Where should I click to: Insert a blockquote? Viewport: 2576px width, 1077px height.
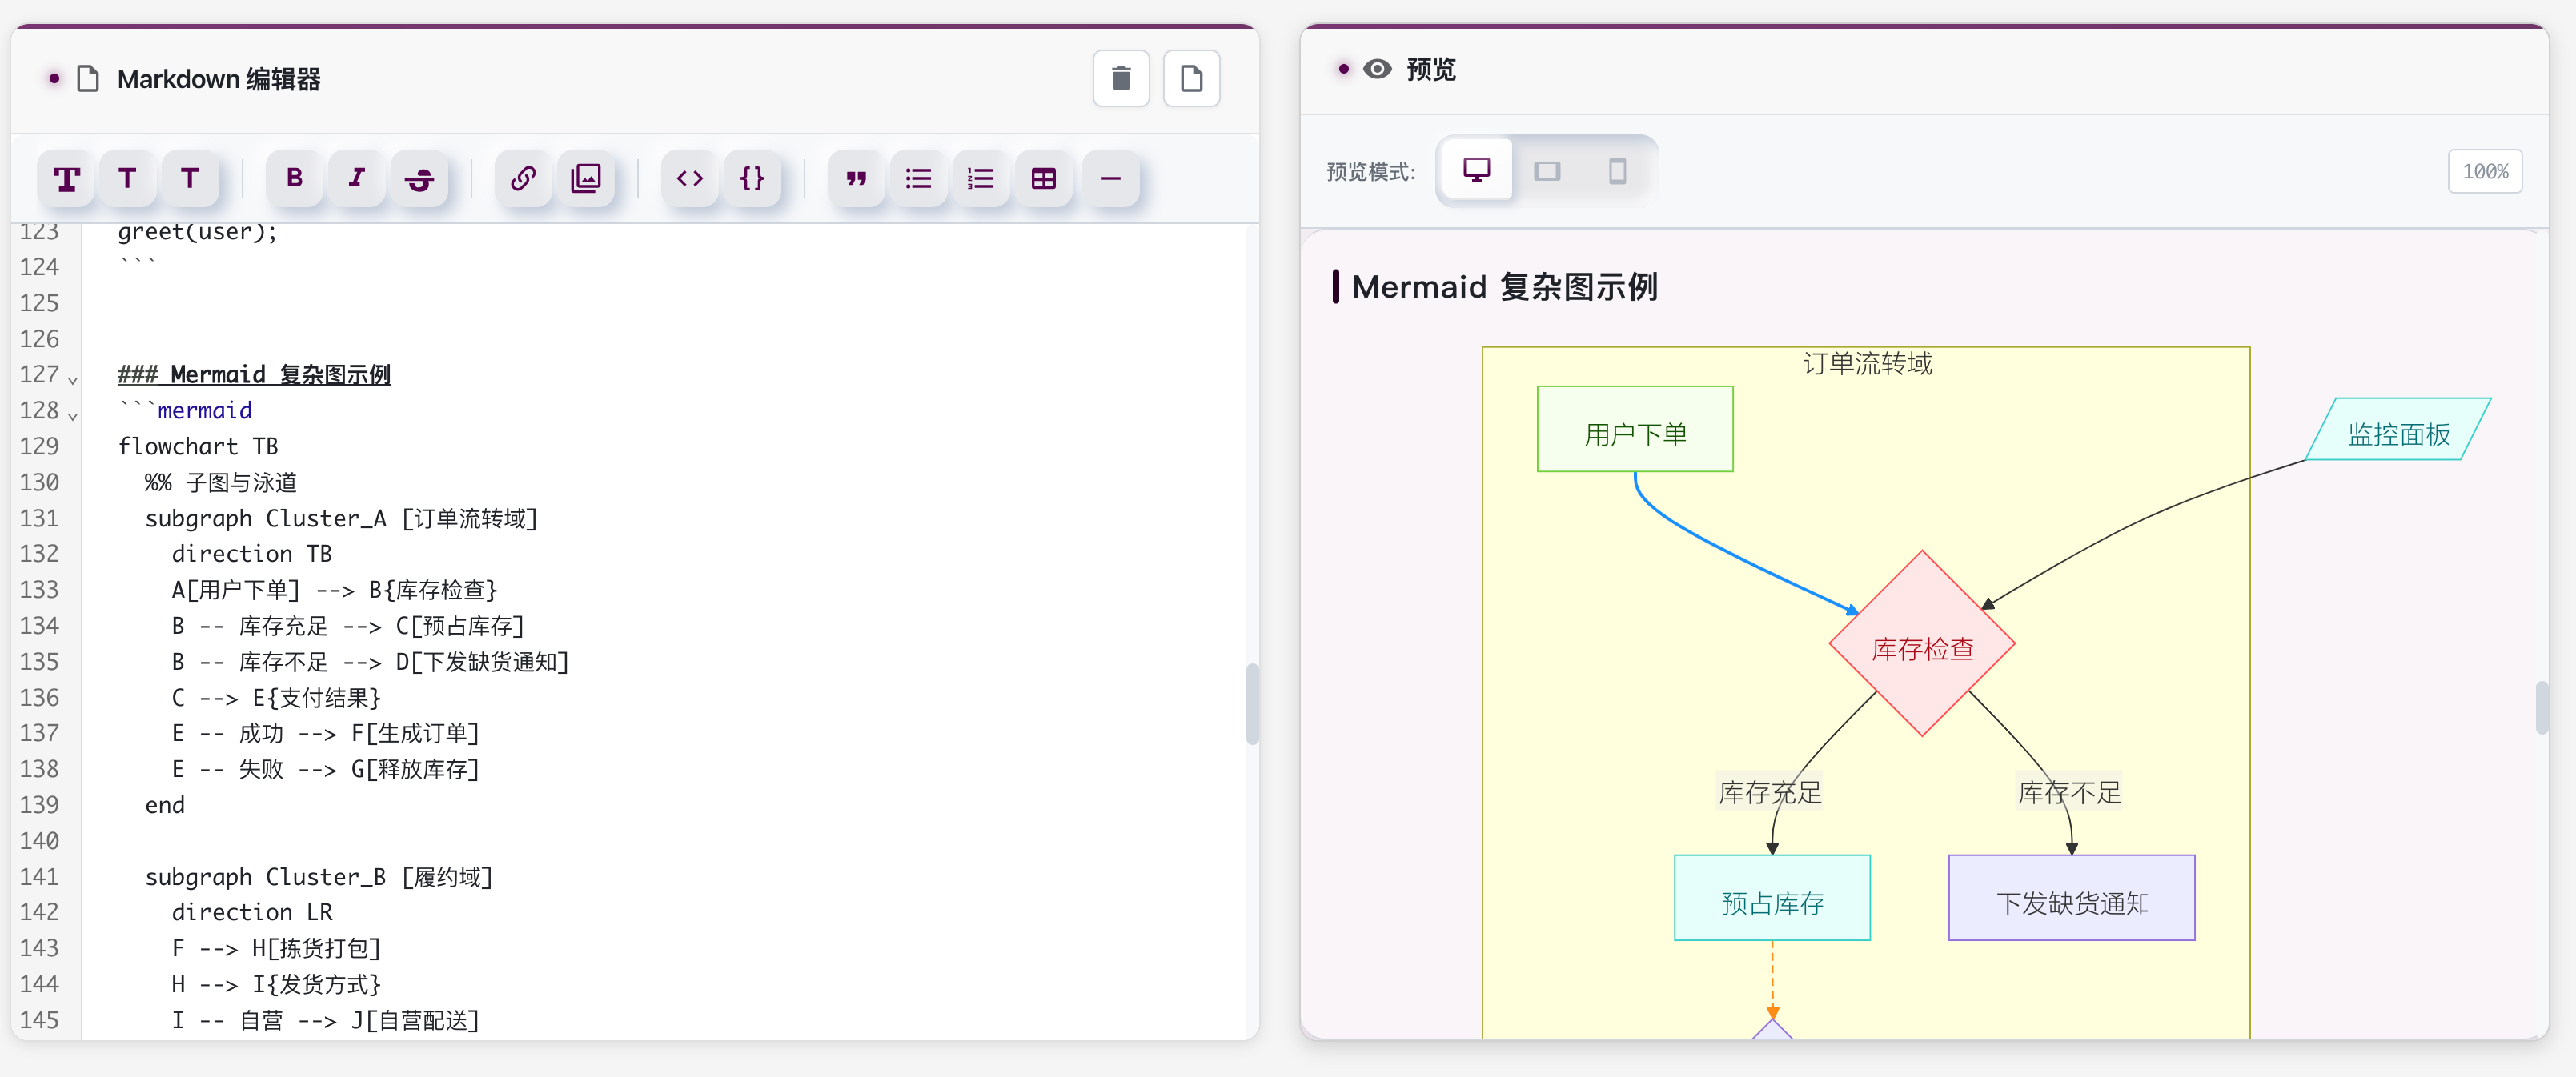click(856, 179)
